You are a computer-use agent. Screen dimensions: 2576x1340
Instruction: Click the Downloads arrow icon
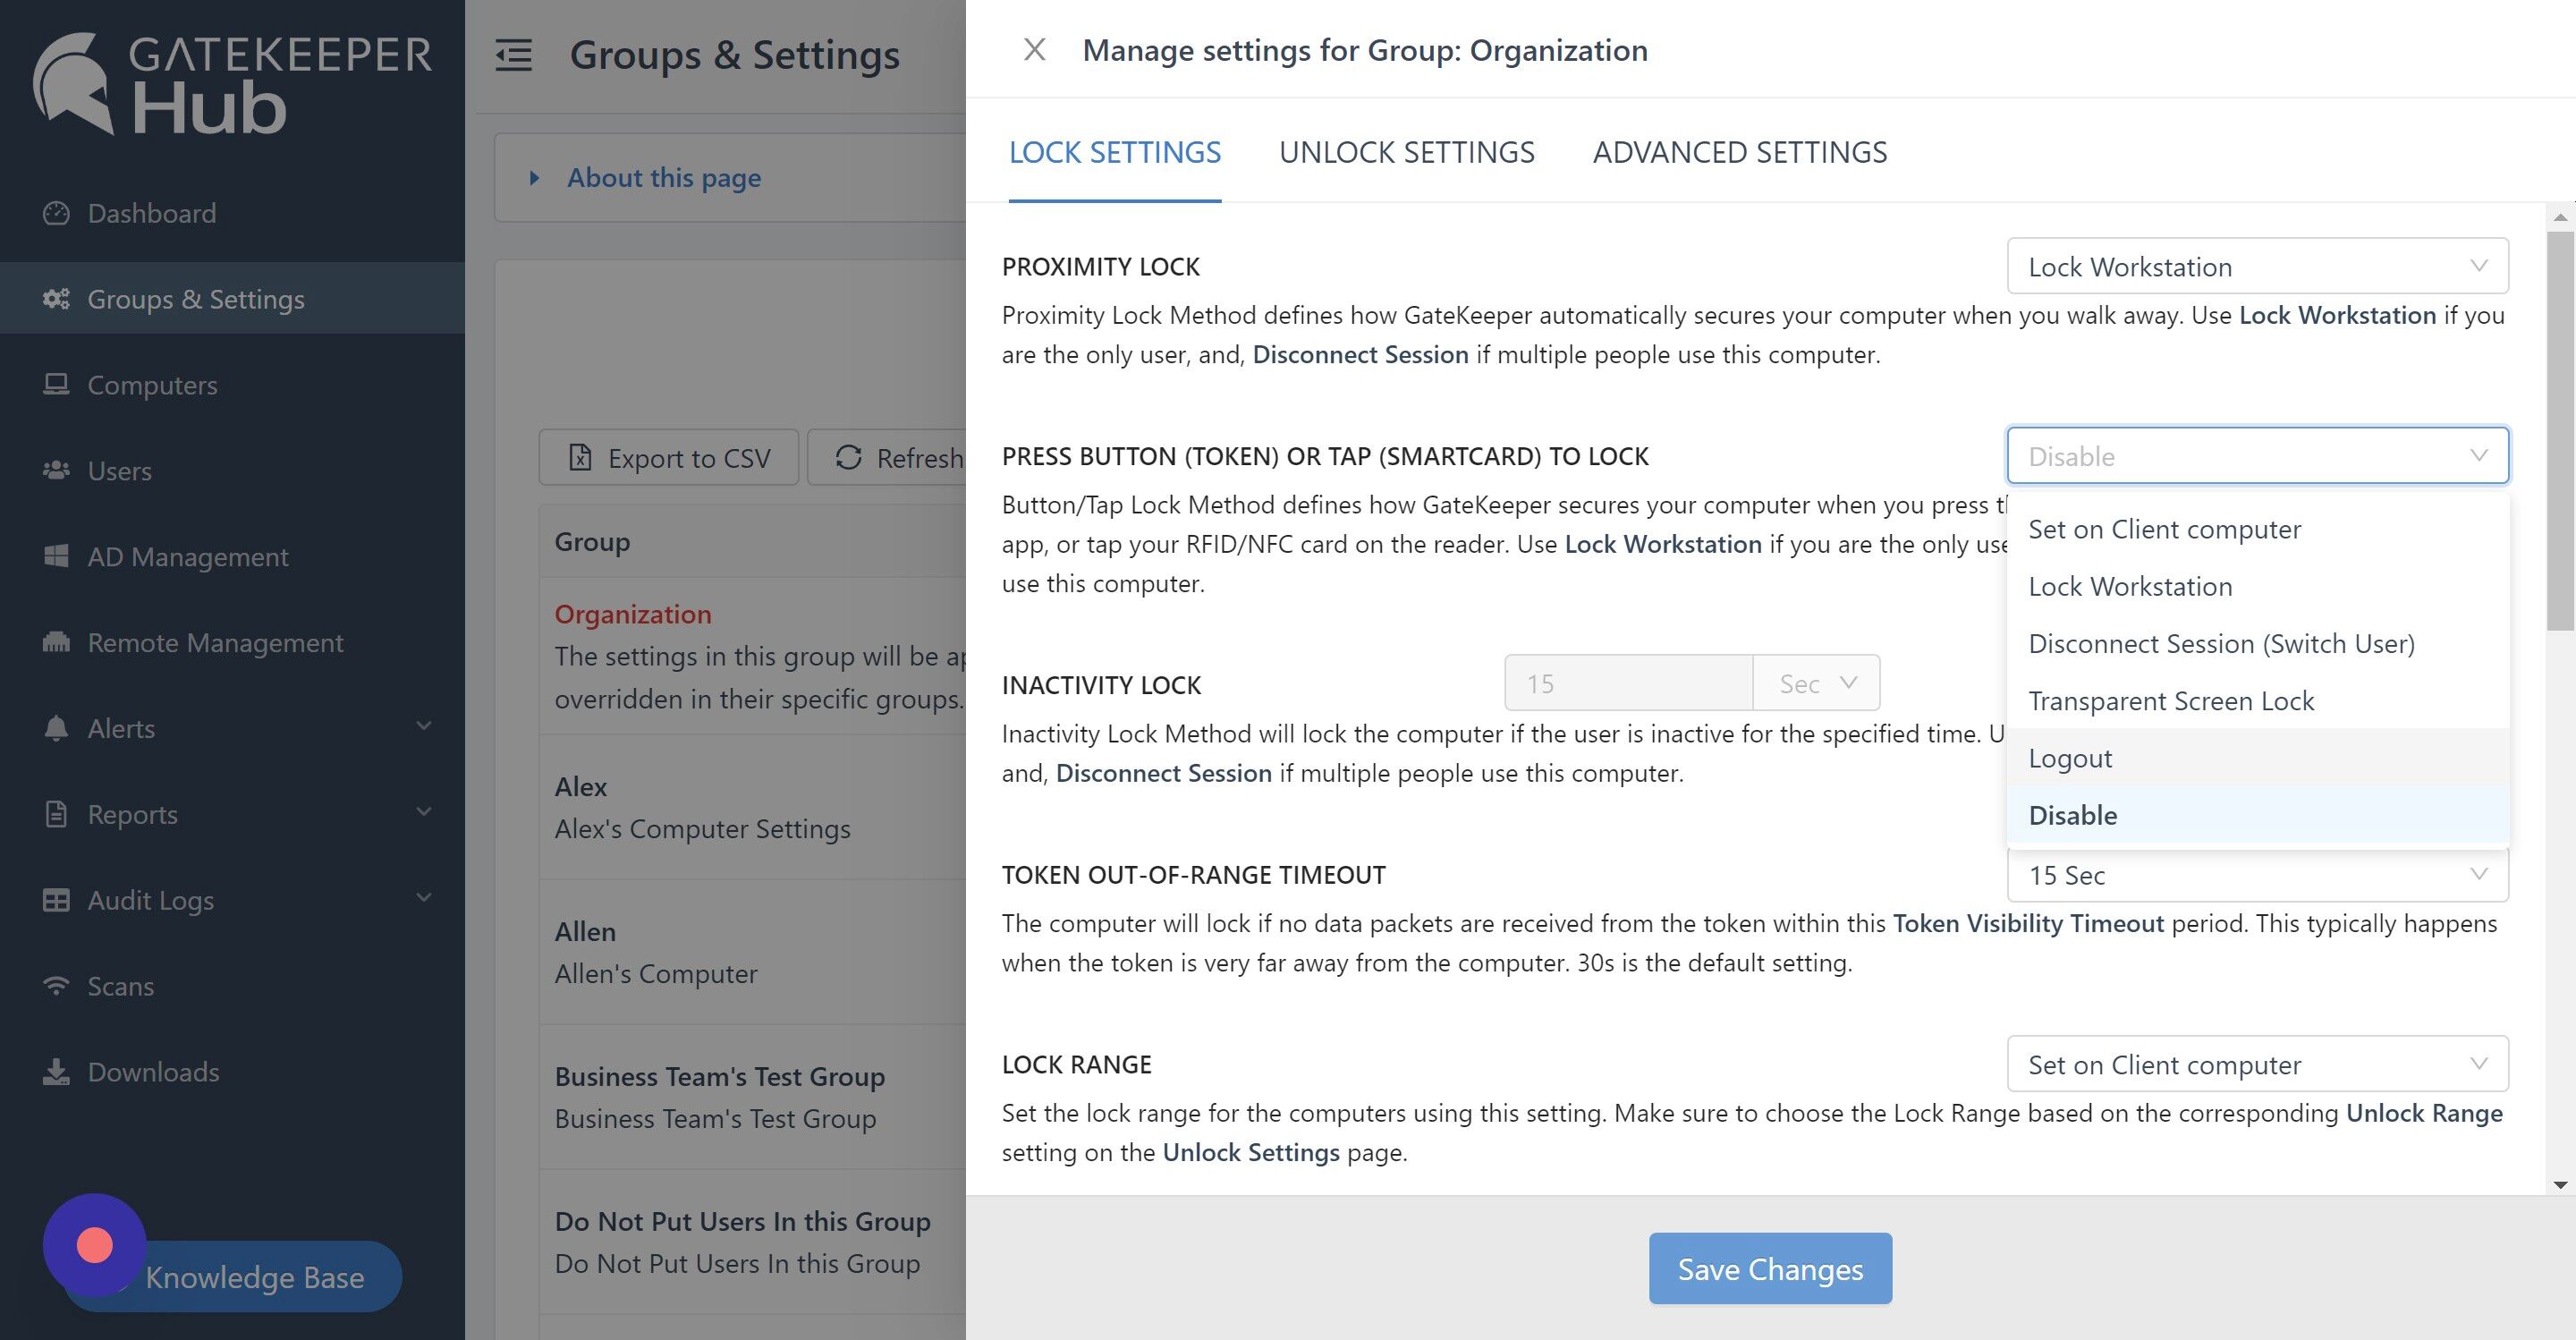click(x=56, y=1072)
